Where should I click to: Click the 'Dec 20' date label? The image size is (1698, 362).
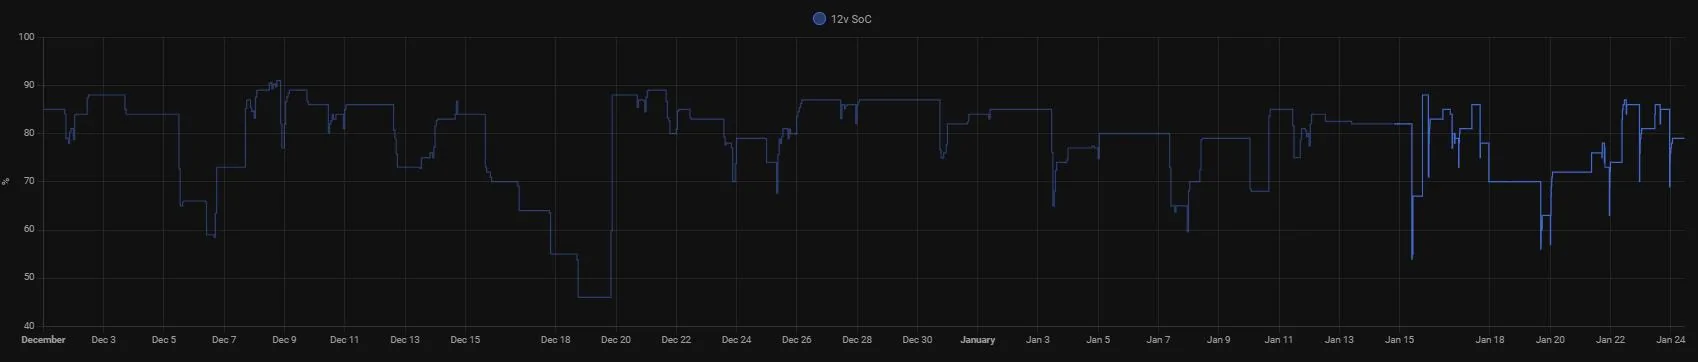coord(616,340)
